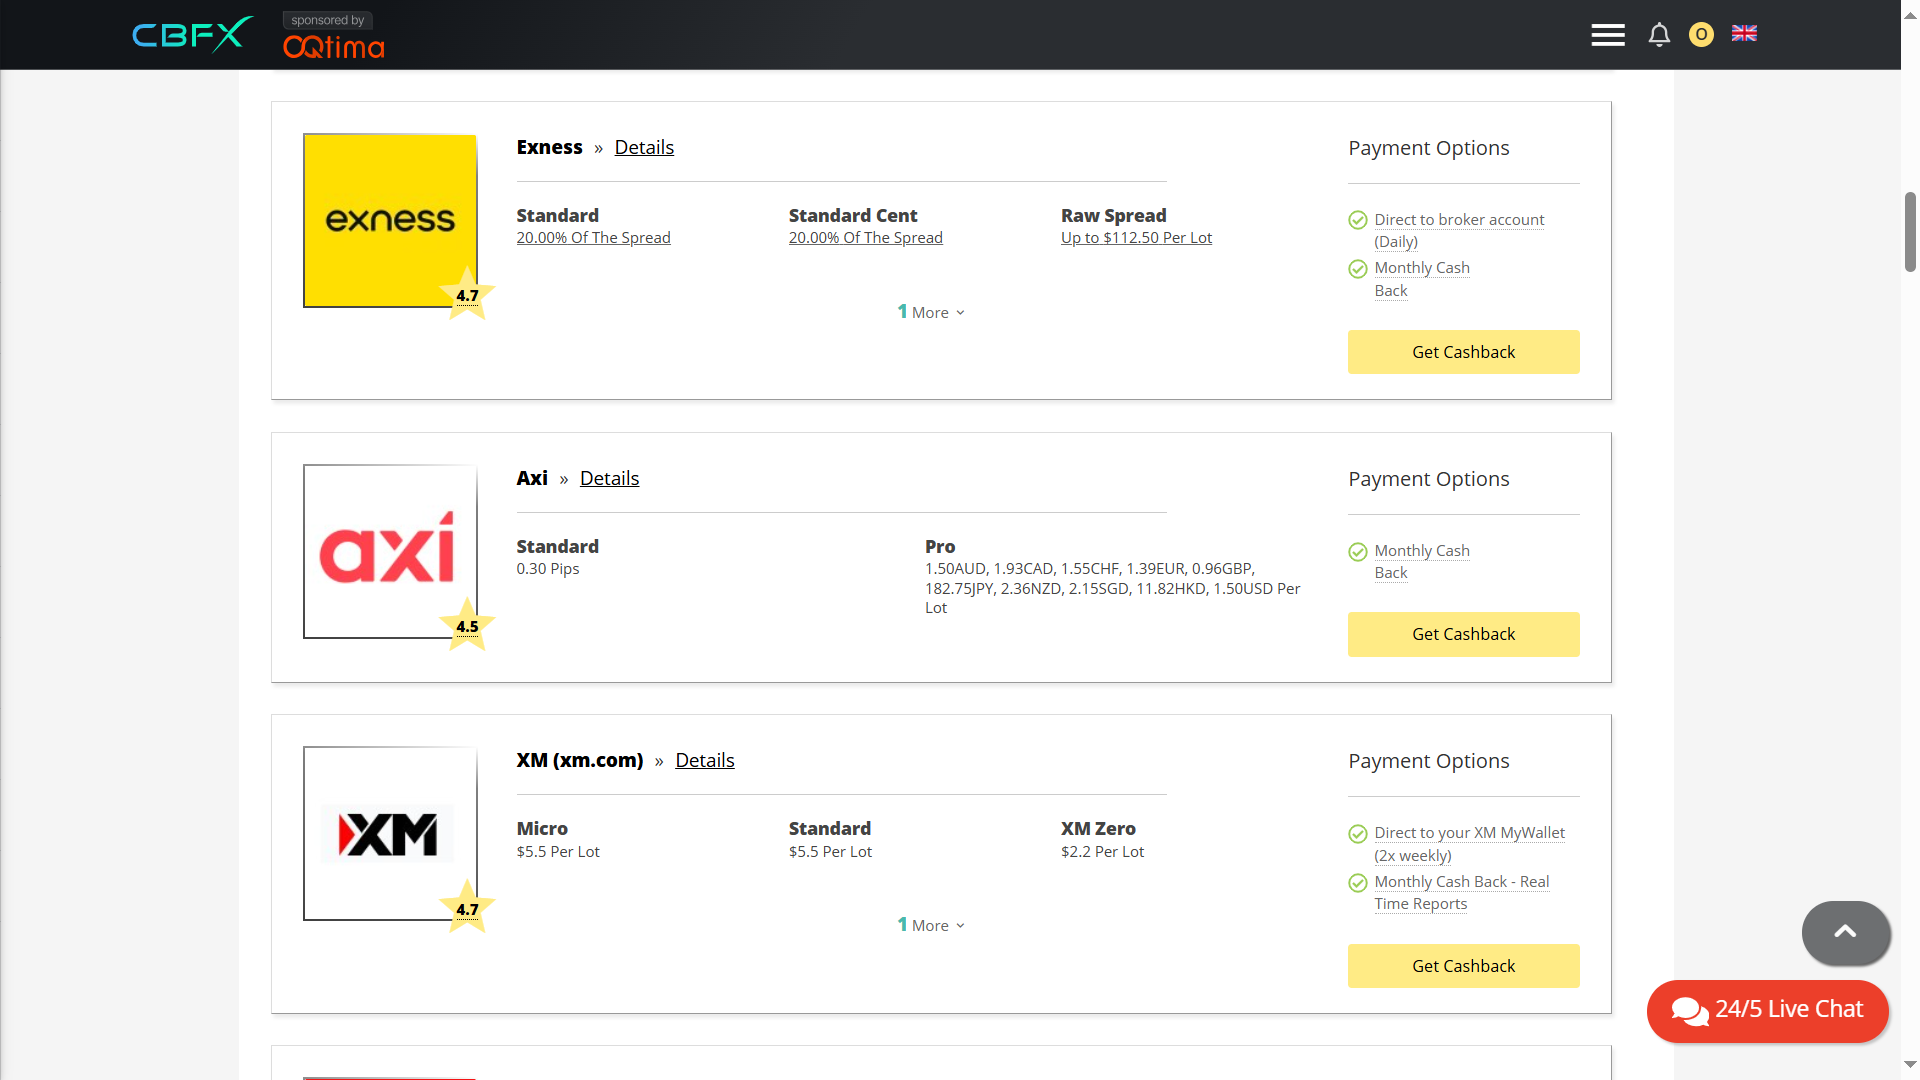Image resolution: width=1920 pixels, height=1080 pixels.
Task: Click the UK flag language icon
Action: pyautogui.click(x=1744, y=34)
